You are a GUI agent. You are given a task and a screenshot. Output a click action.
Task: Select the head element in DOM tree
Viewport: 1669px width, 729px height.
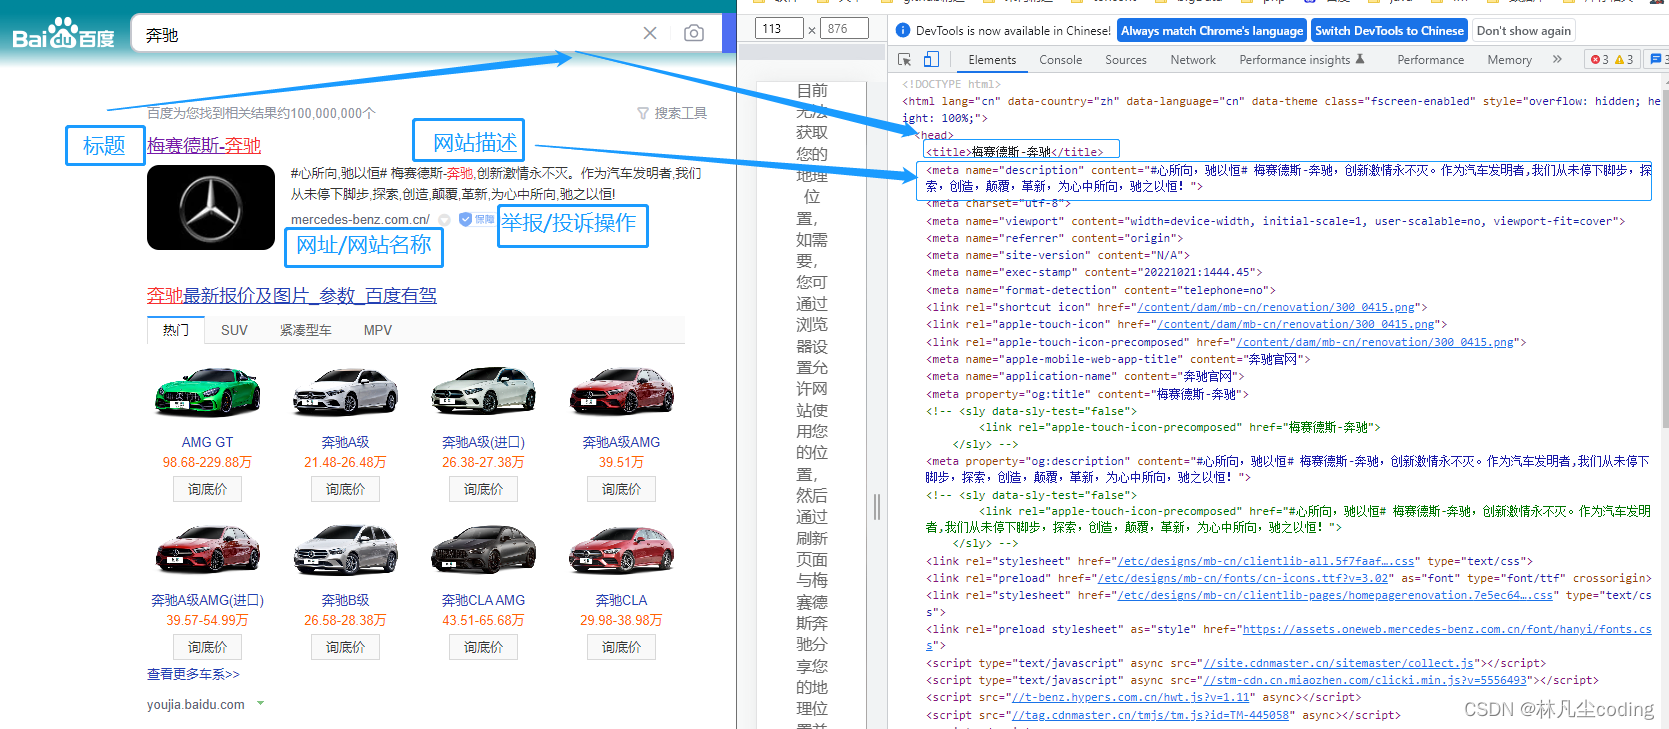(936, 135)
